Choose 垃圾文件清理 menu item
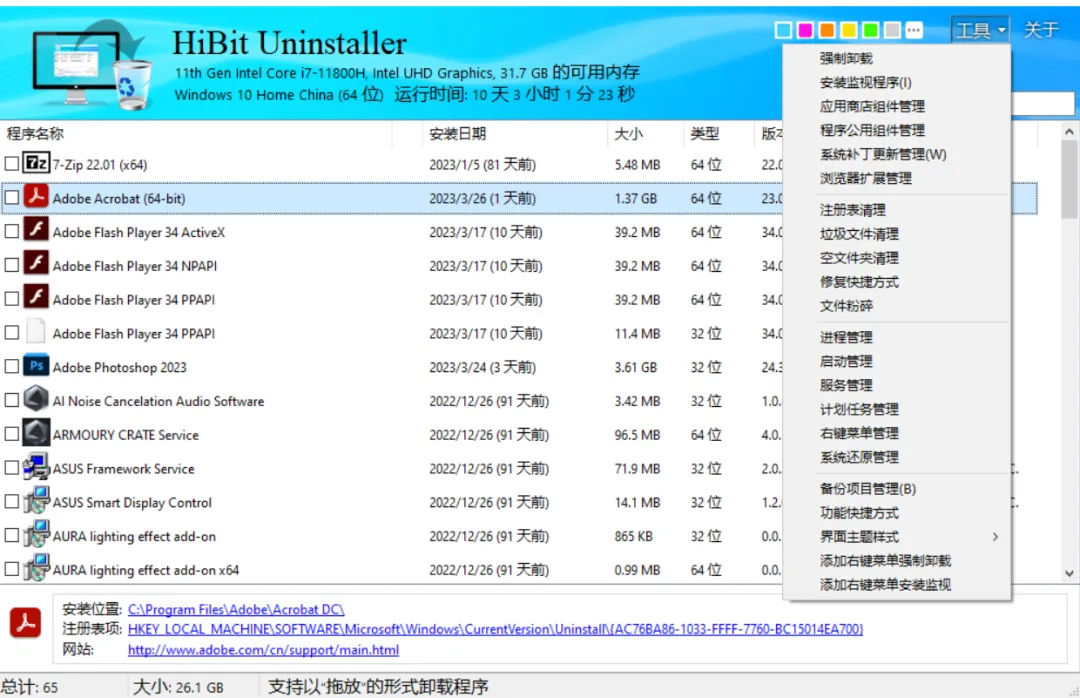1080x698 pixels. (897, 234)
